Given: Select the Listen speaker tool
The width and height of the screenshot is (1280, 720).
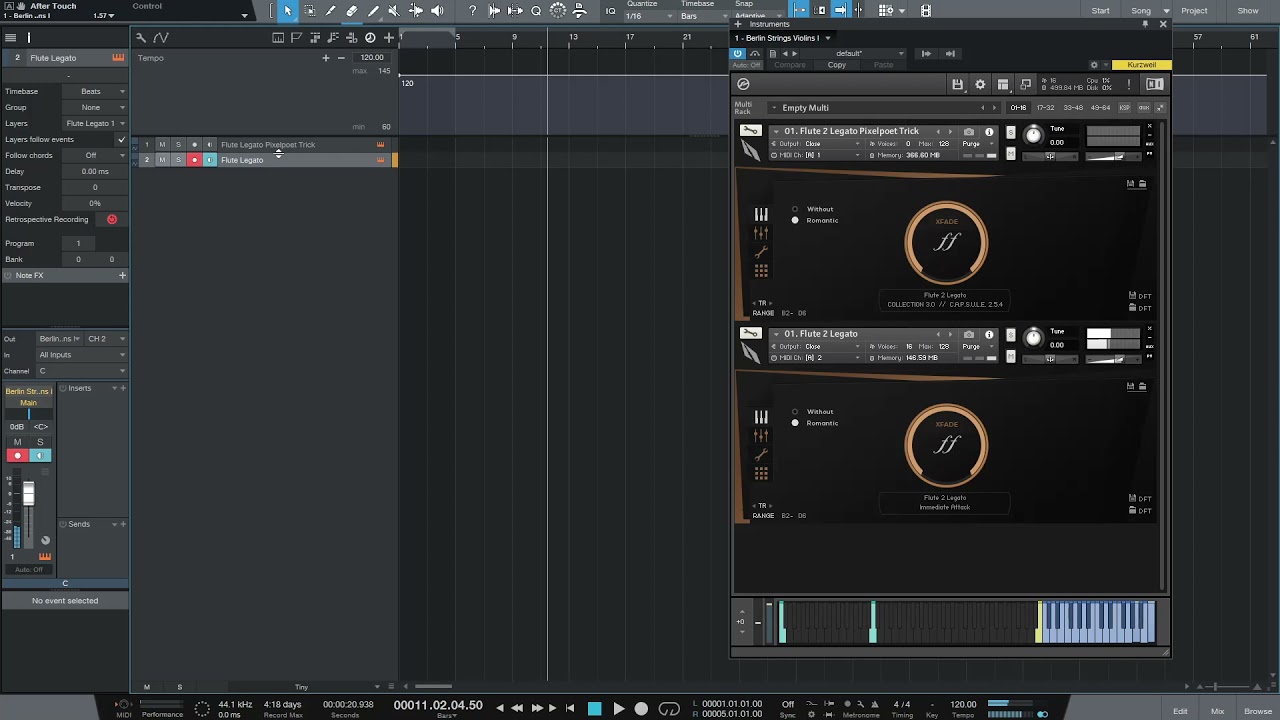Looking at the screenshot, I should point(436,11).
